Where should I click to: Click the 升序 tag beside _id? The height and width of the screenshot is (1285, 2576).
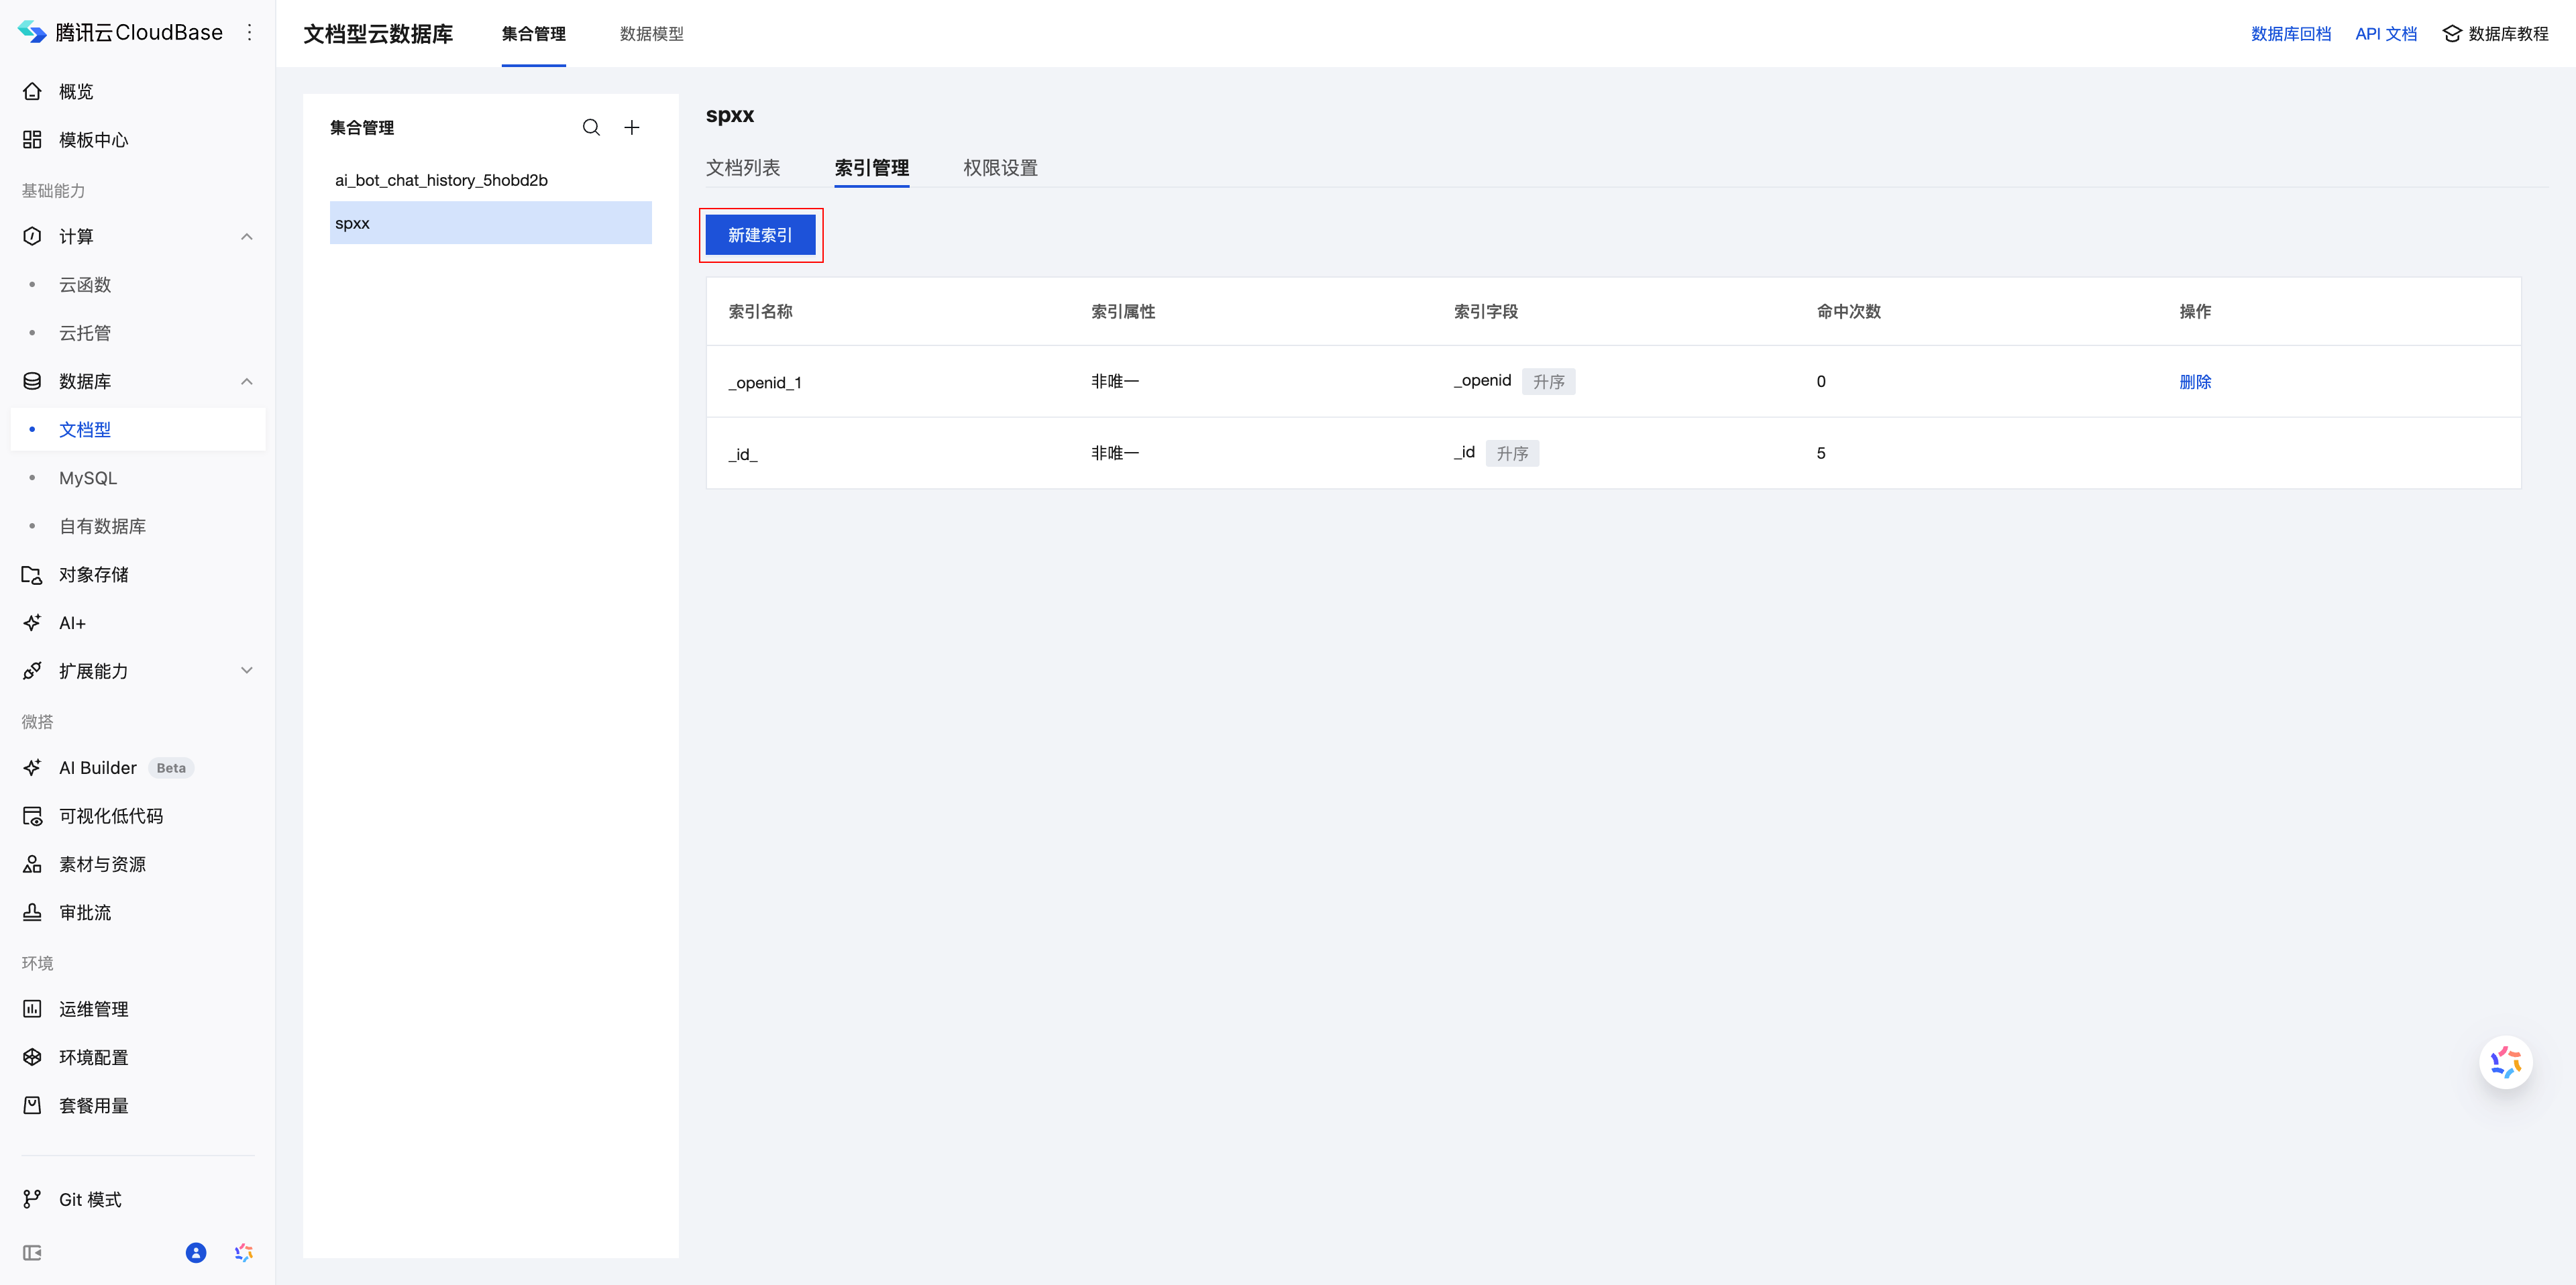tap(1512, 453)
